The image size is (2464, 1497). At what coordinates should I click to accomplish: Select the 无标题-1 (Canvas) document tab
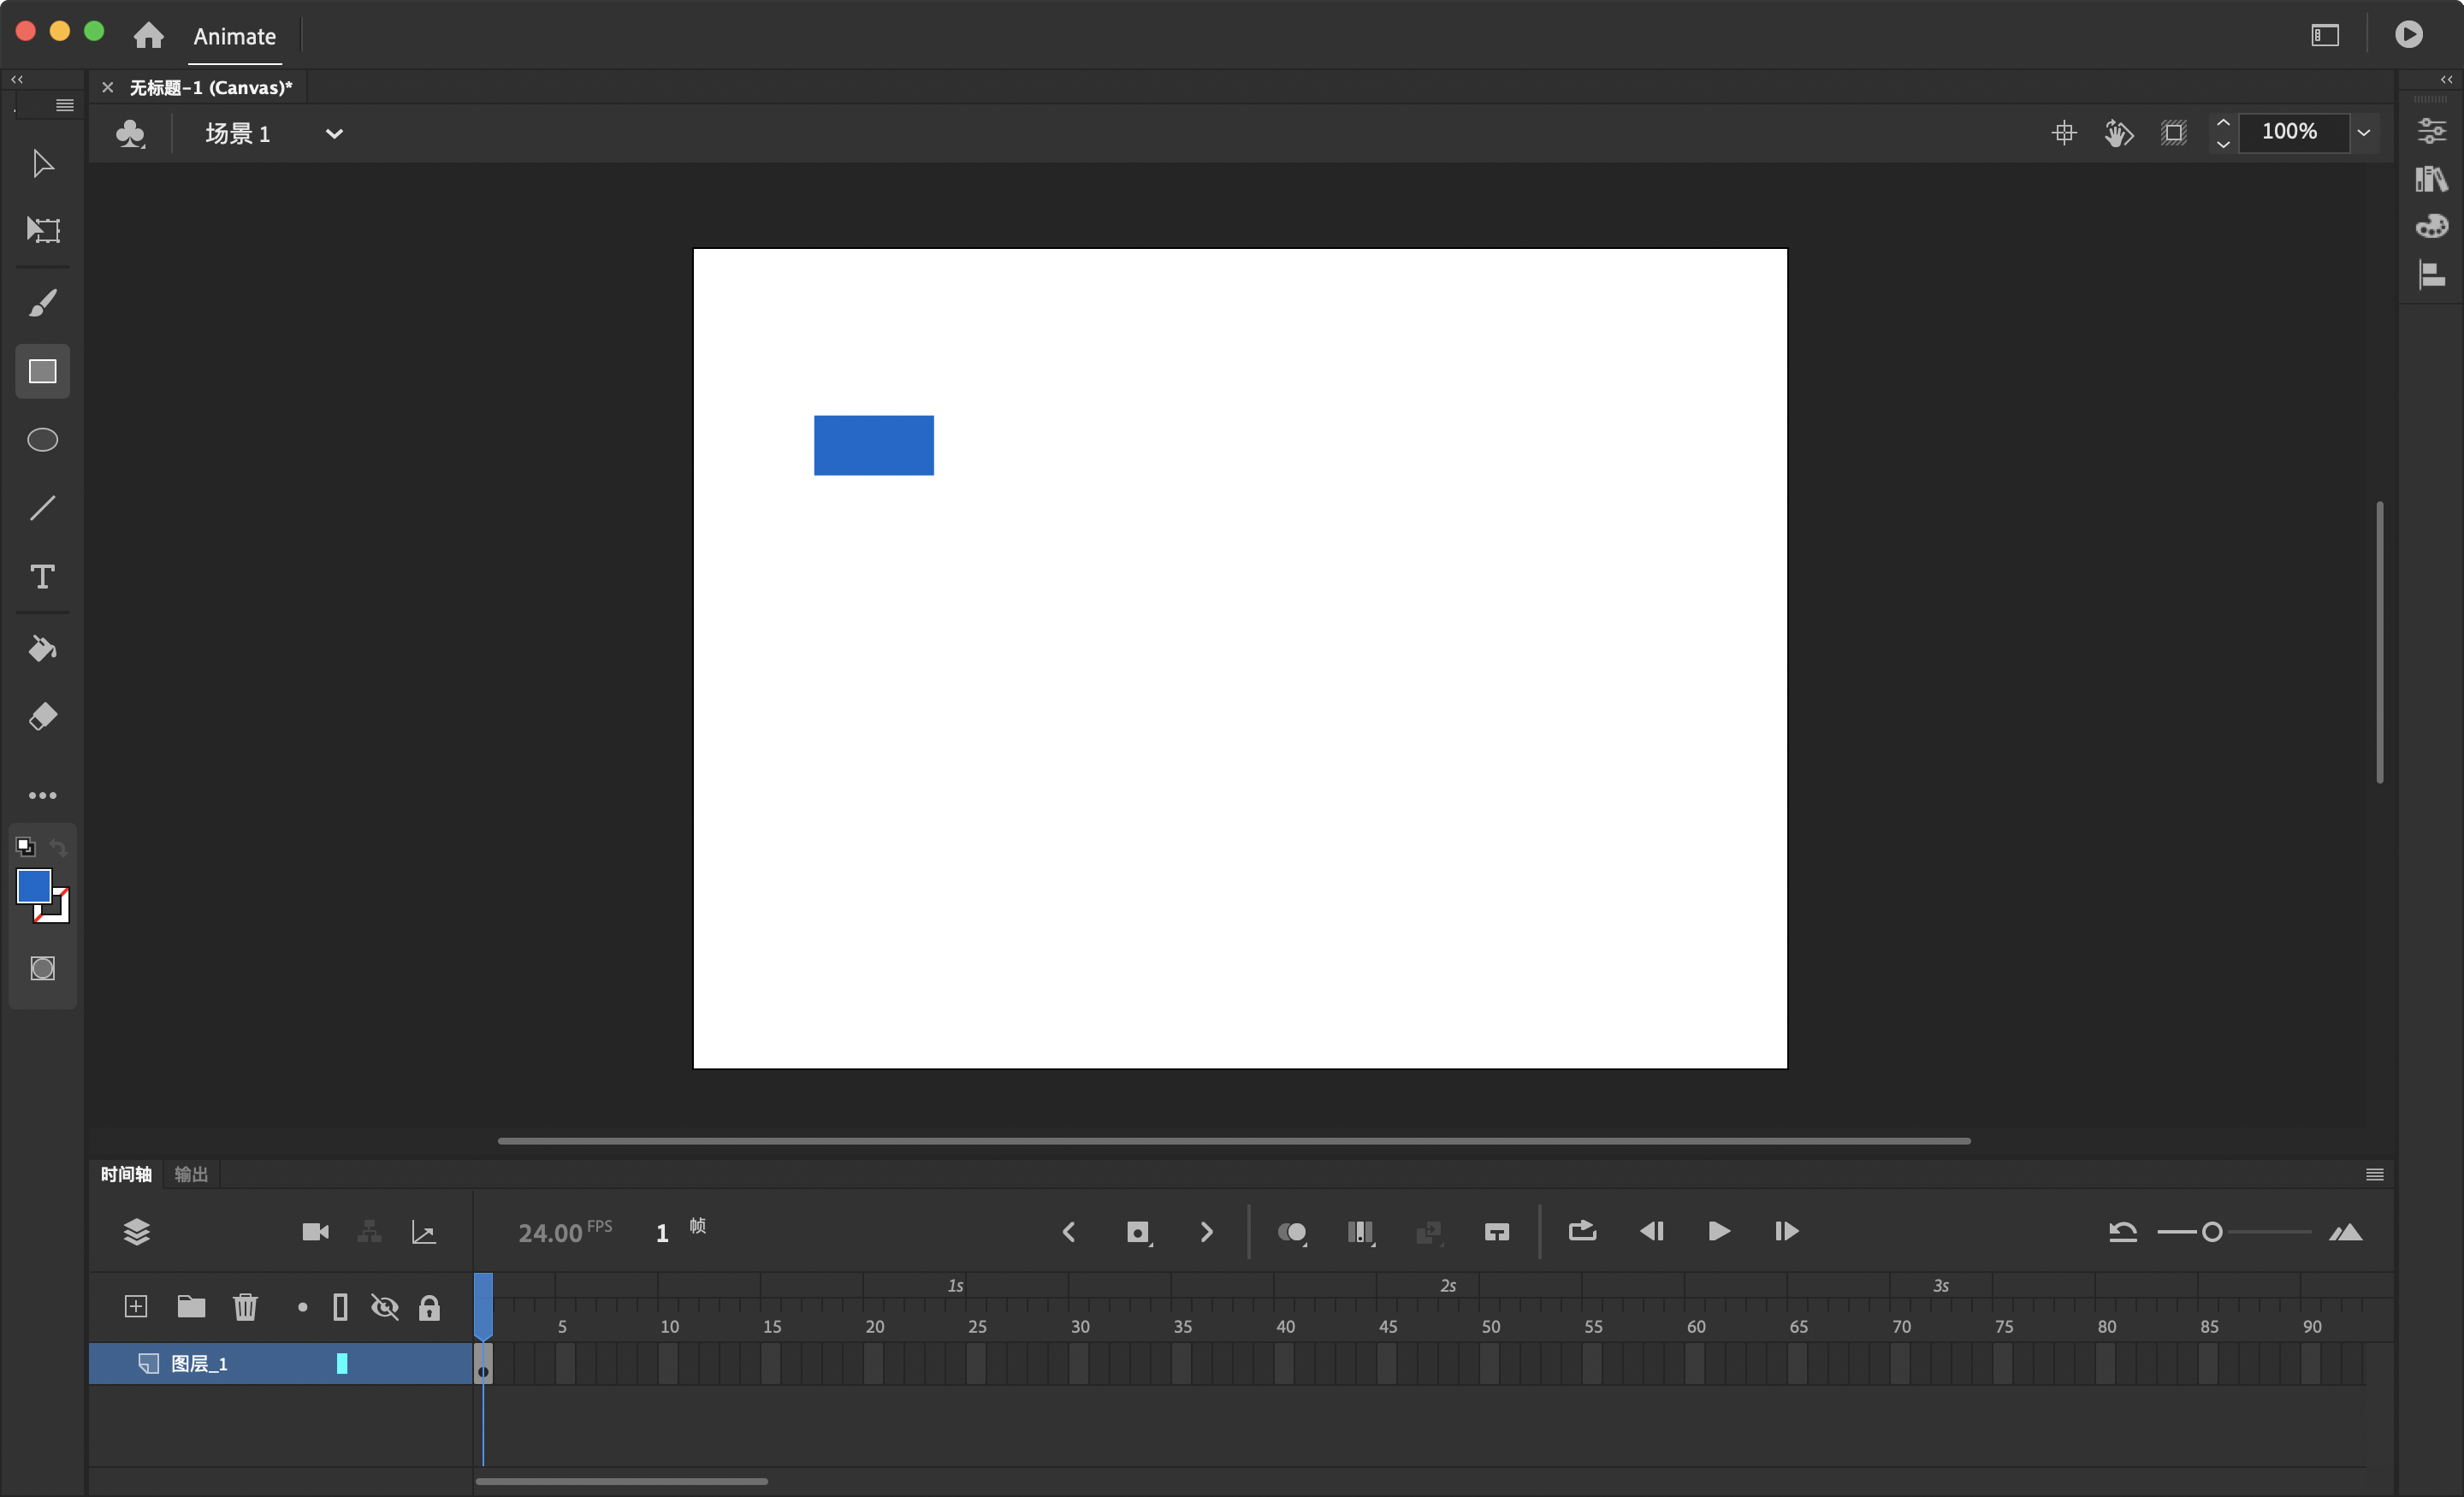210,87
